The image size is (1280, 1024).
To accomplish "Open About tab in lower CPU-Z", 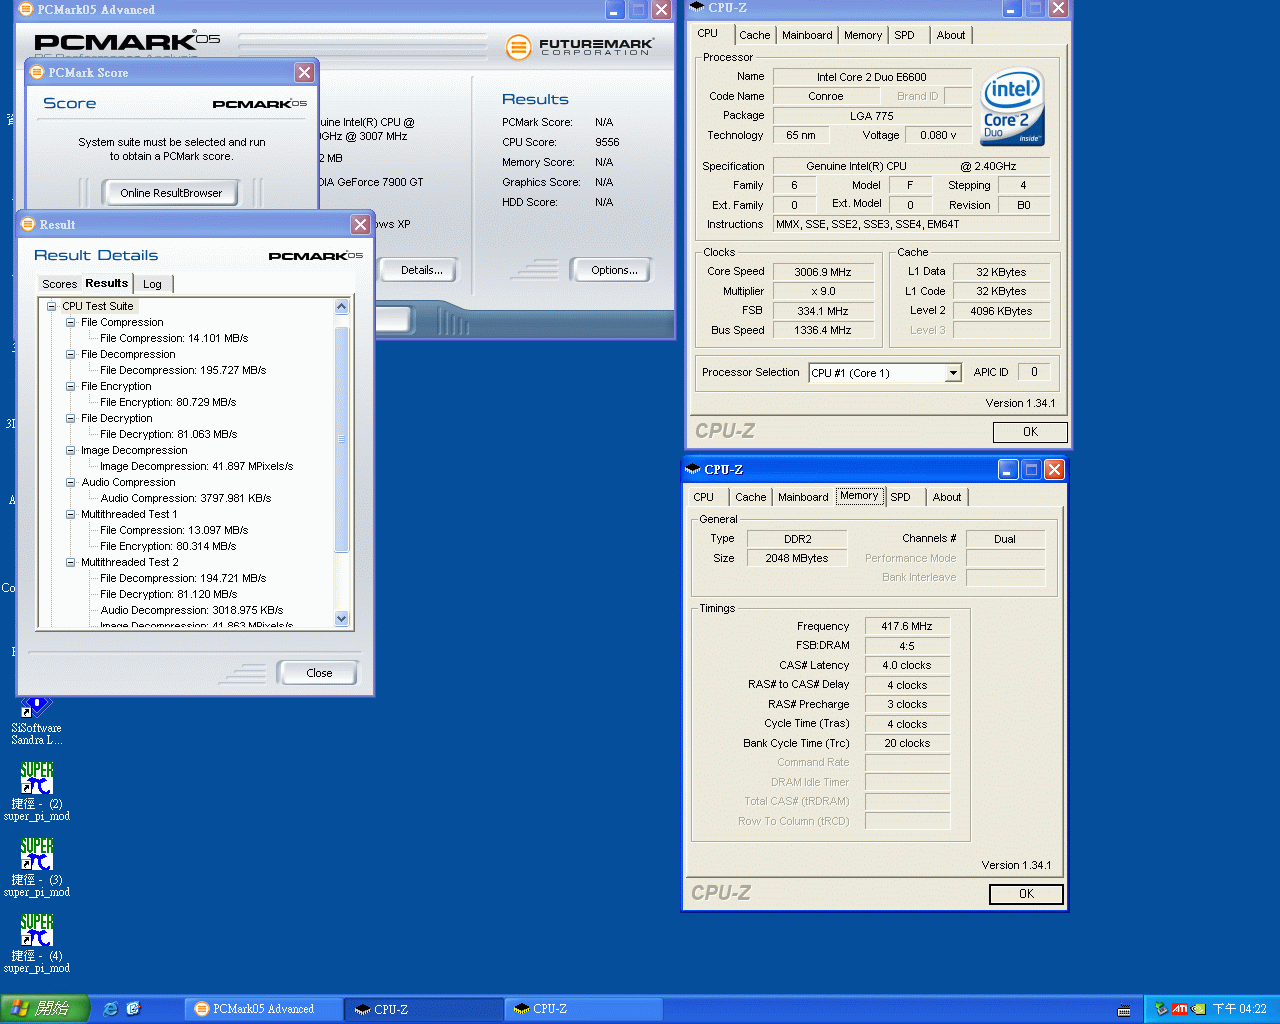I will coord(947,497).
